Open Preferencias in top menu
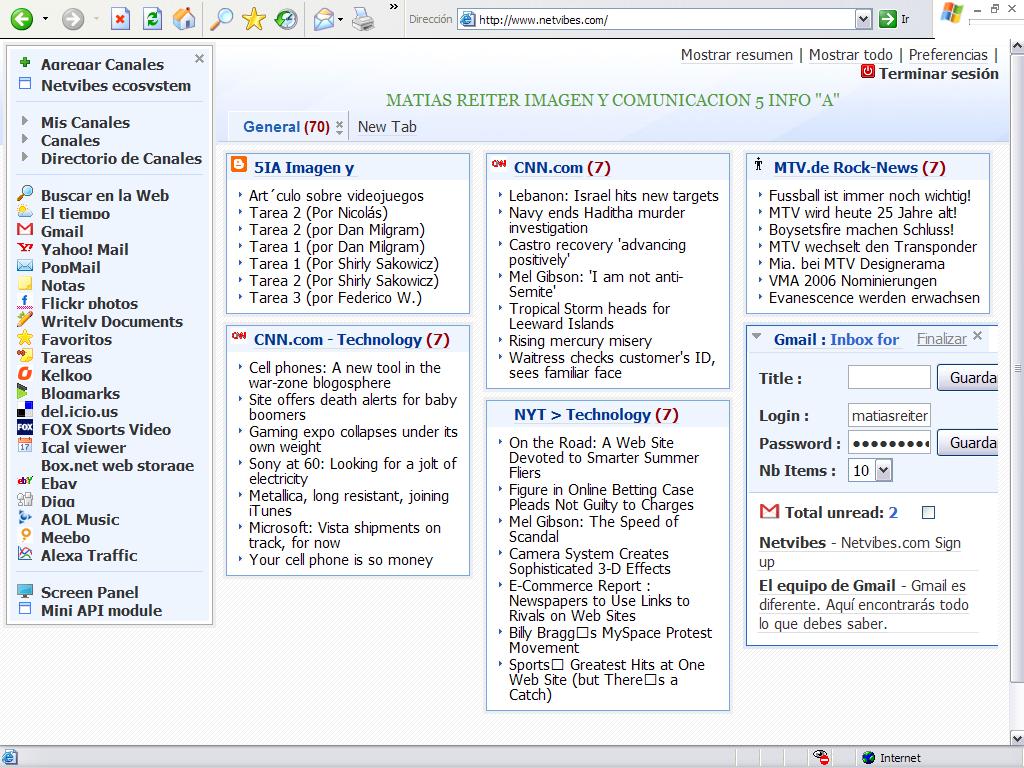Image resolution: width=1024 pixels, height=768 pixels. (948, 55)
